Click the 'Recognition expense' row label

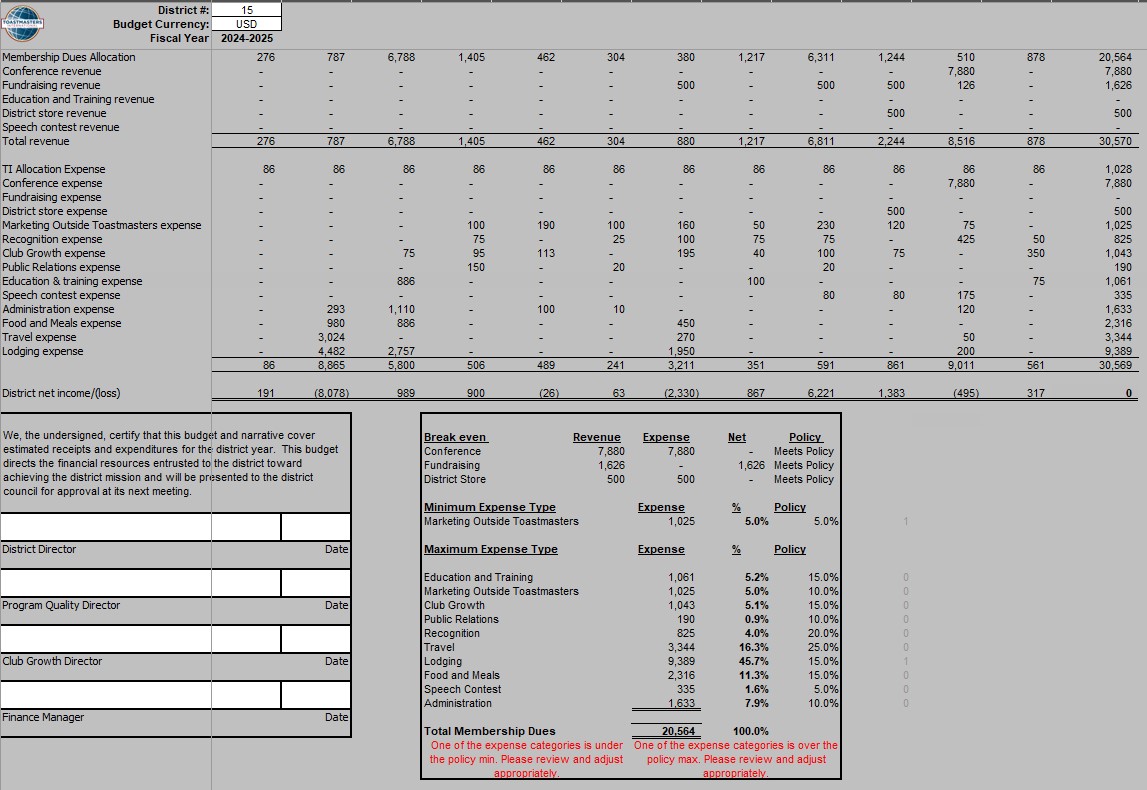[52, 239]
